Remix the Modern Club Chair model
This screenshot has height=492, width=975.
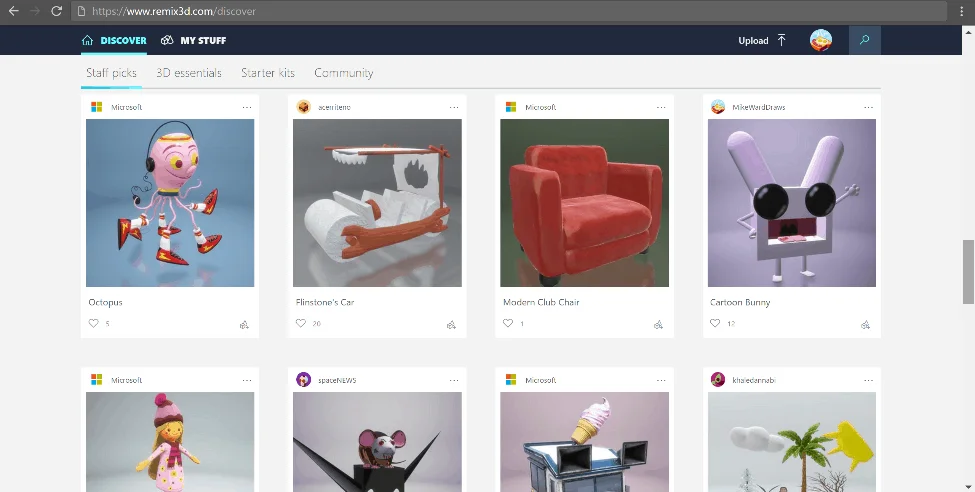point(658,325)
